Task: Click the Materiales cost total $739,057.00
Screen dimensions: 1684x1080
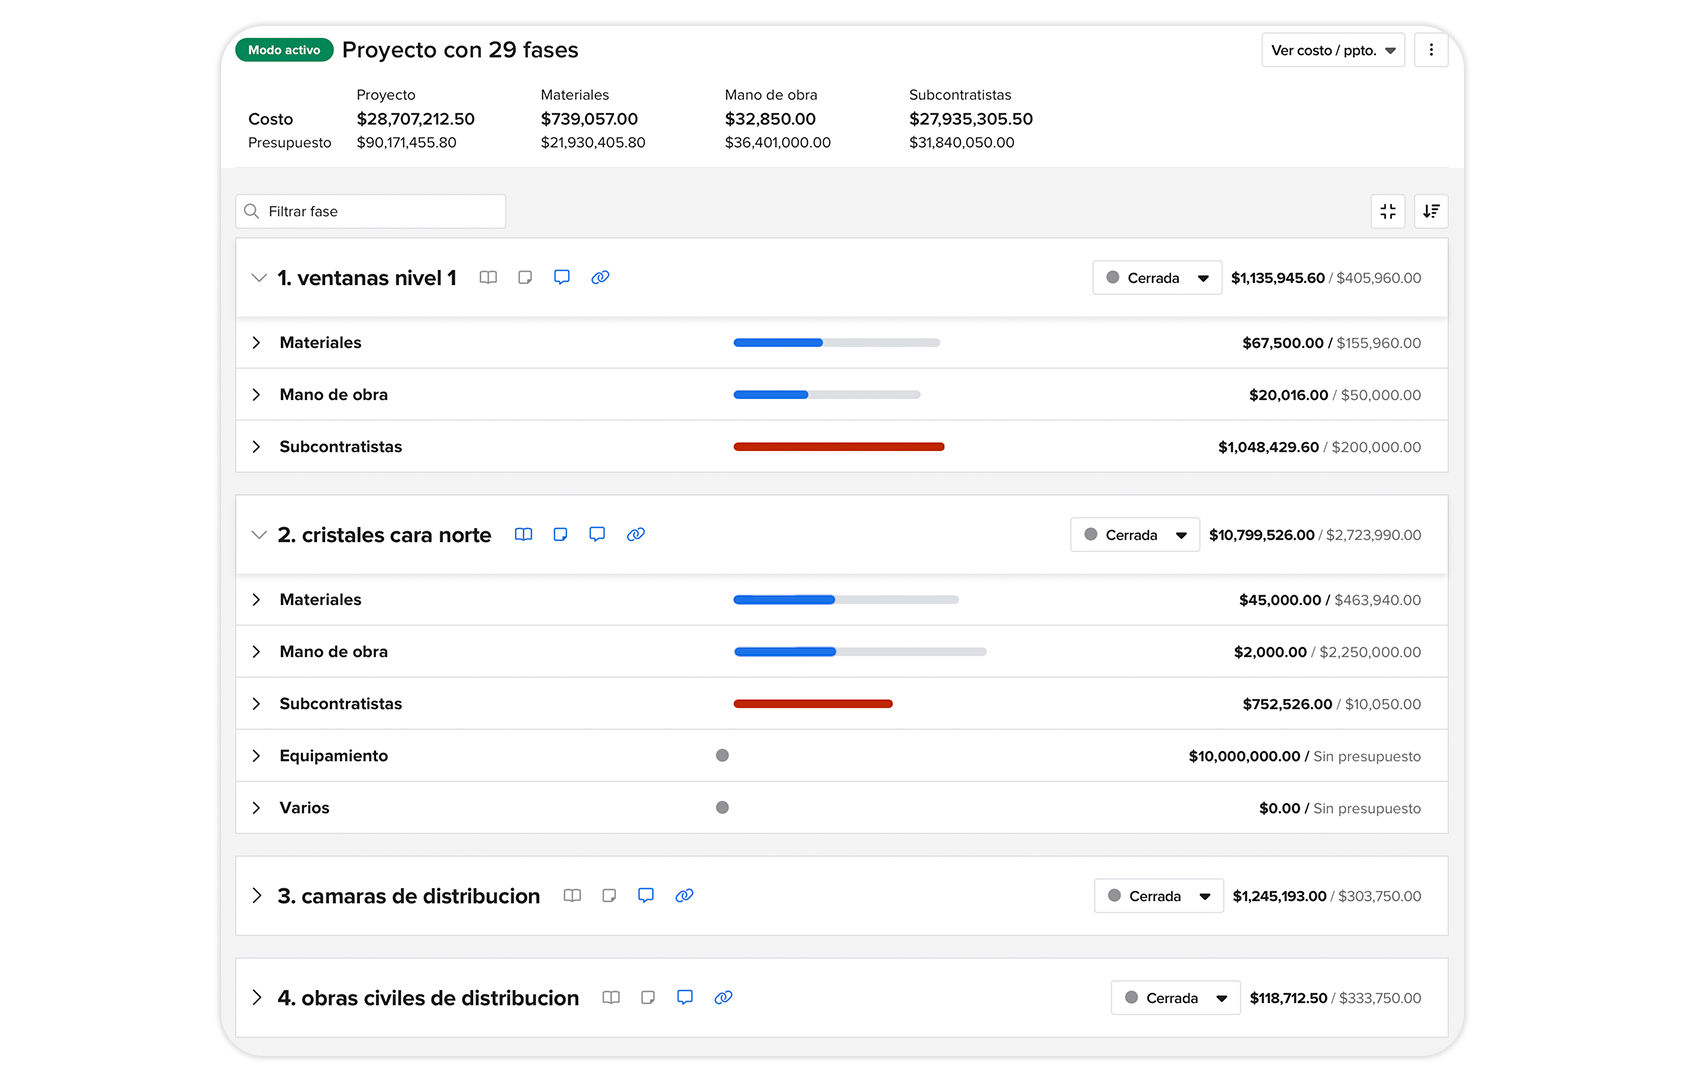Action: (x=591, y=119)
